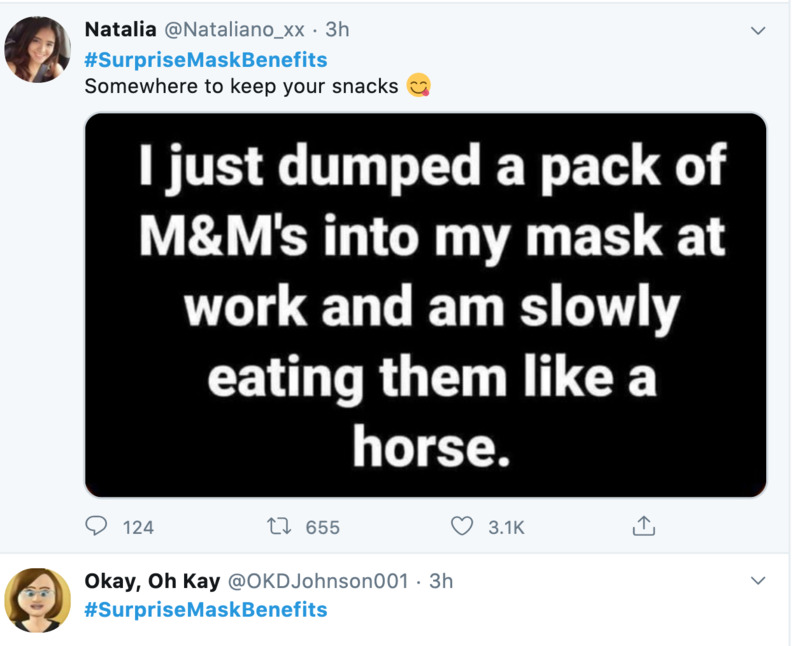Click the yummy face emoji in the tweet
The height and width of the screenshot is (646, 800).
419,86
